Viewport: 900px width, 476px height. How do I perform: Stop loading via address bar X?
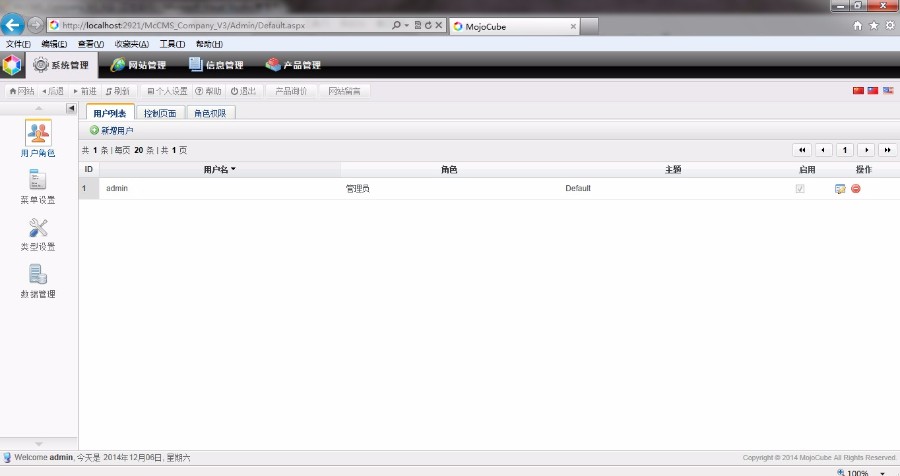pyautogui.click(x=439, y=25)
